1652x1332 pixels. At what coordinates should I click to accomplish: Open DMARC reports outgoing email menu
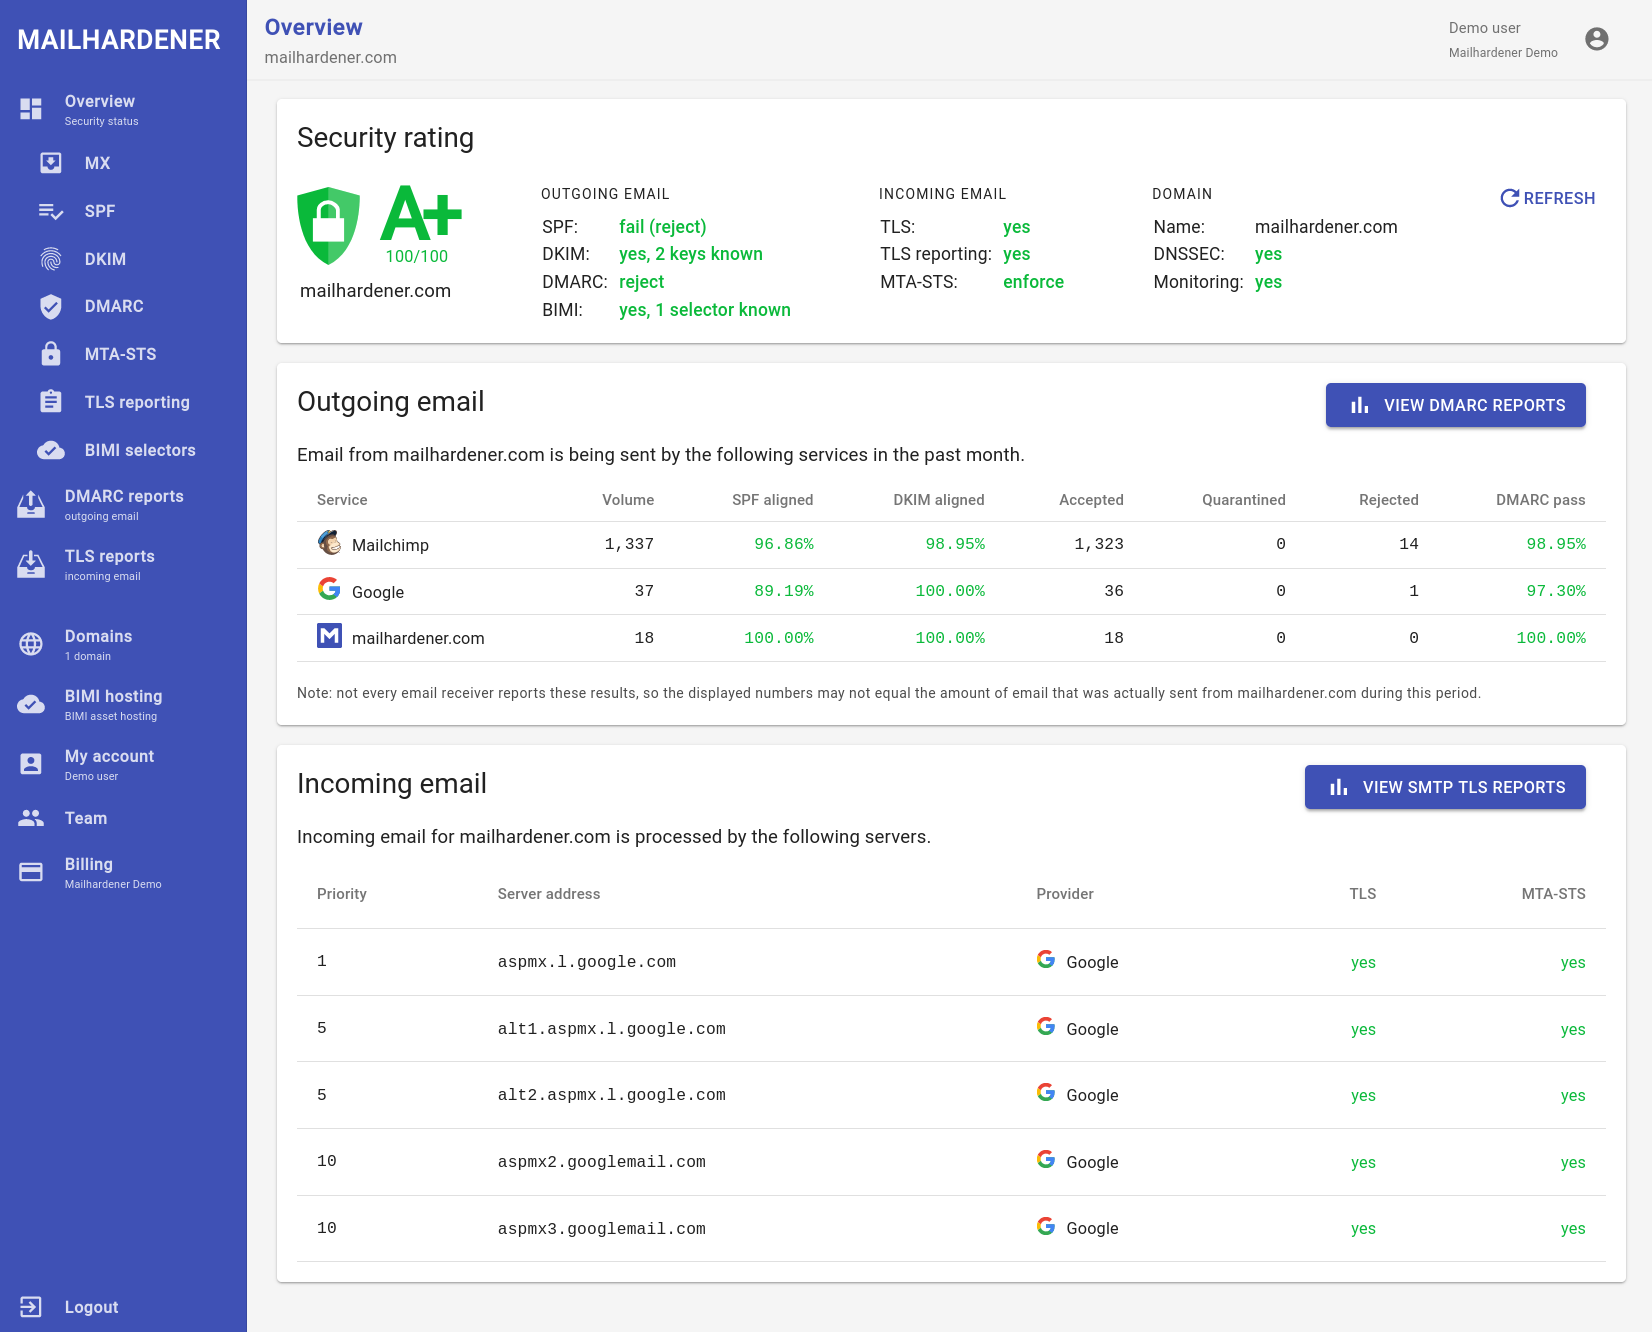[123, 504]
